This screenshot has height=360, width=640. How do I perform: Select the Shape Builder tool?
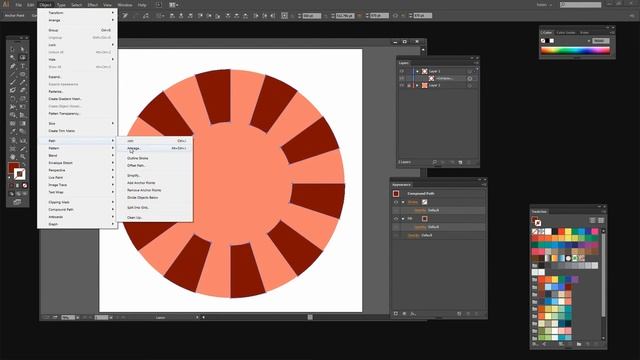click(x=13, y=116)
